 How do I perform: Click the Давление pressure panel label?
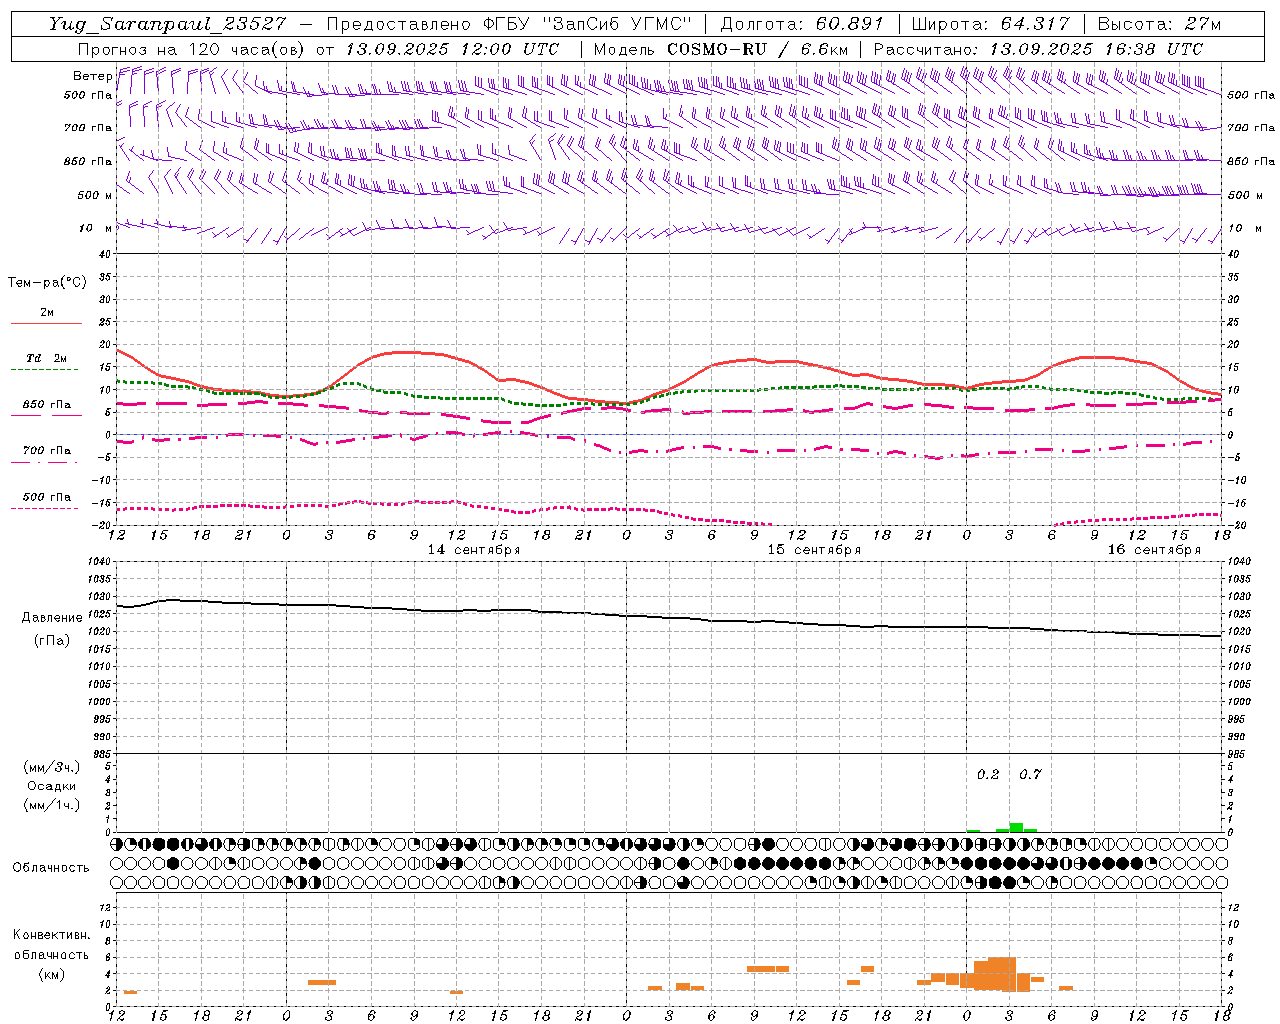tap(51, 618)
